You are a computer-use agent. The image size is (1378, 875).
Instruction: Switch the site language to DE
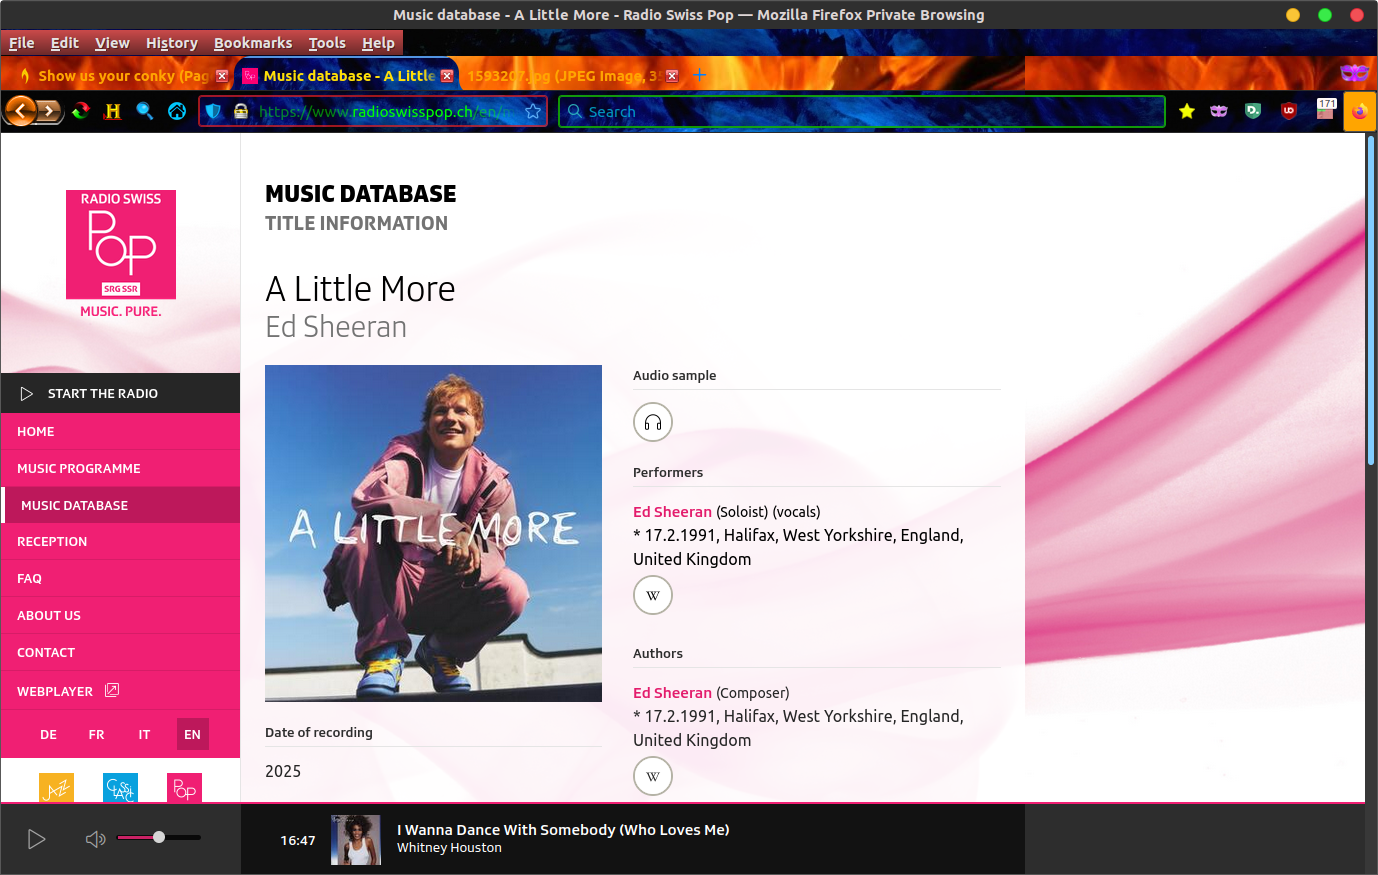click(x=48, y=734)
